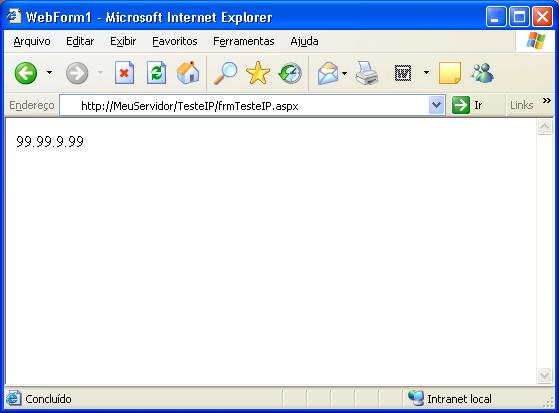559x413 pixels.
Task: Open the Ferramentas menu
Action: [x=243, y=41]
